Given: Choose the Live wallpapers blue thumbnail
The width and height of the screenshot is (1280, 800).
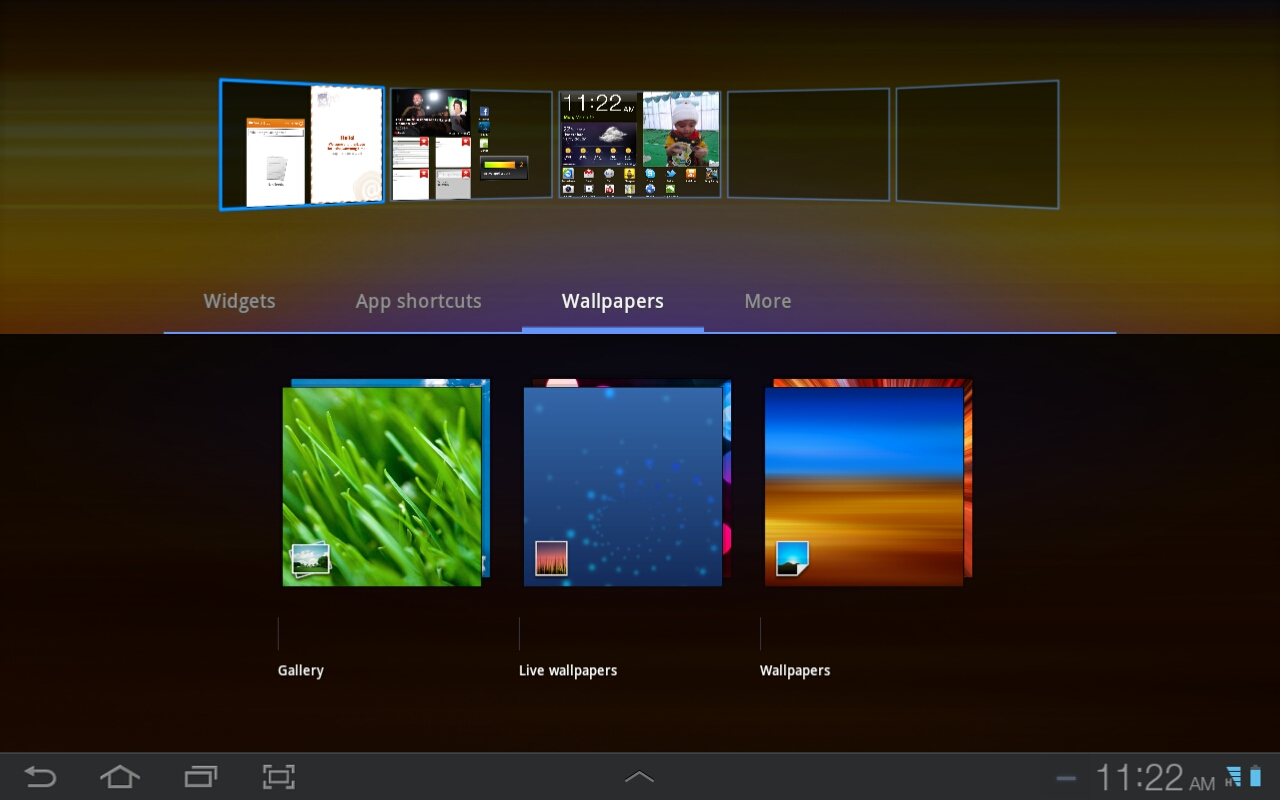Looking at the screenshot, I should tap(623, 485).
